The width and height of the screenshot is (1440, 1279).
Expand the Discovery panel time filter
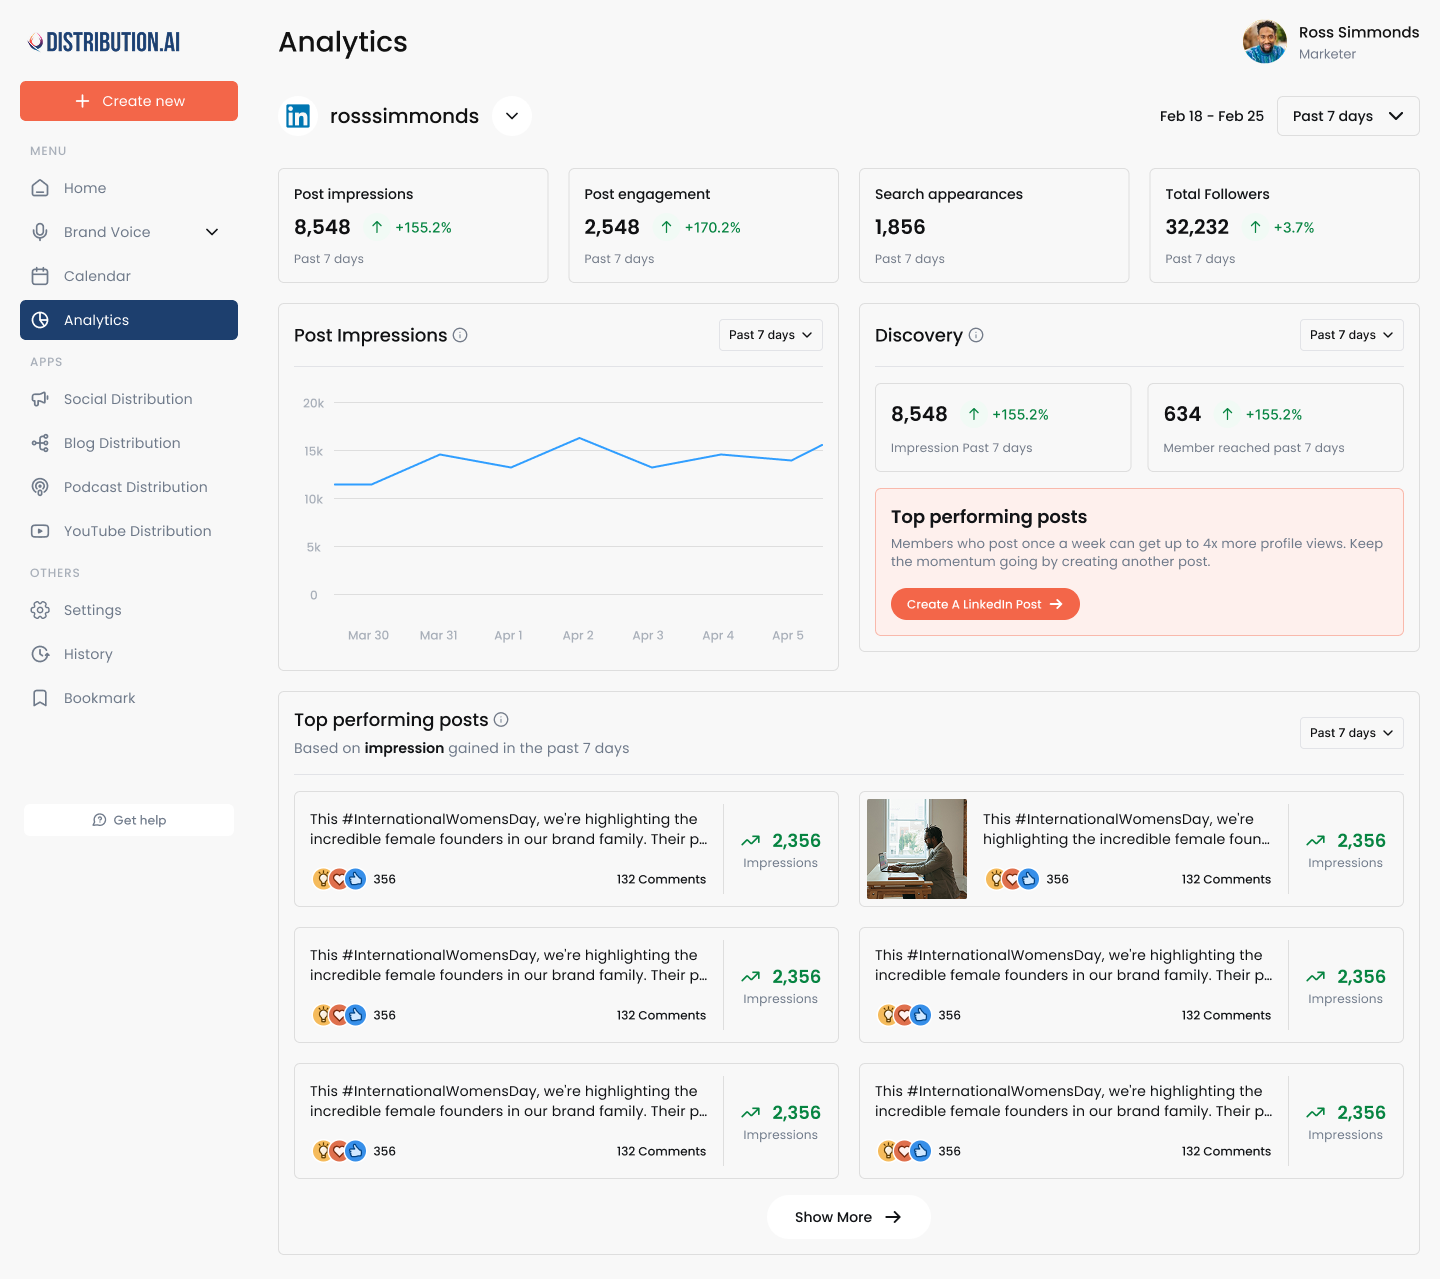coord(1351,335)
